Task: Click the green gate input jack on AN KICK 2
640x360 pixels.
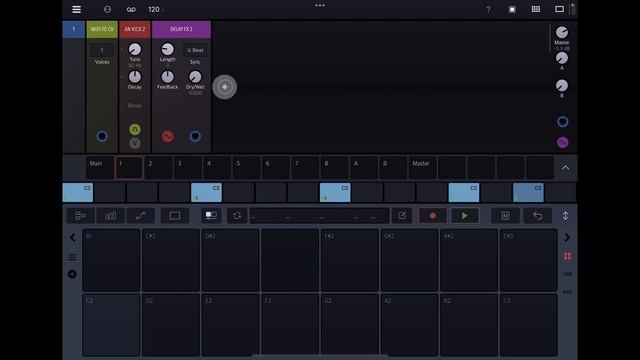Action: [x=135, y=129]
